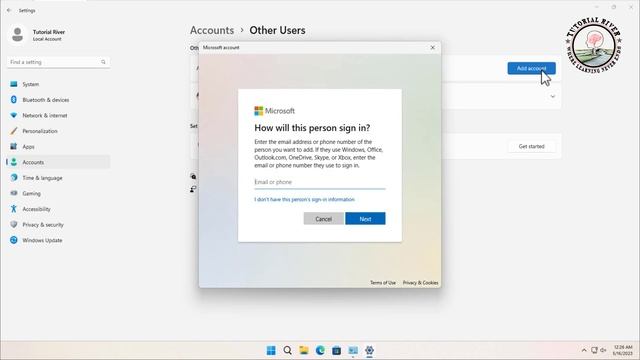This screenshot has height=360, width=640.
Task: Launch Microsoft Edge from taskbar
Action: (x=320, y=350)
